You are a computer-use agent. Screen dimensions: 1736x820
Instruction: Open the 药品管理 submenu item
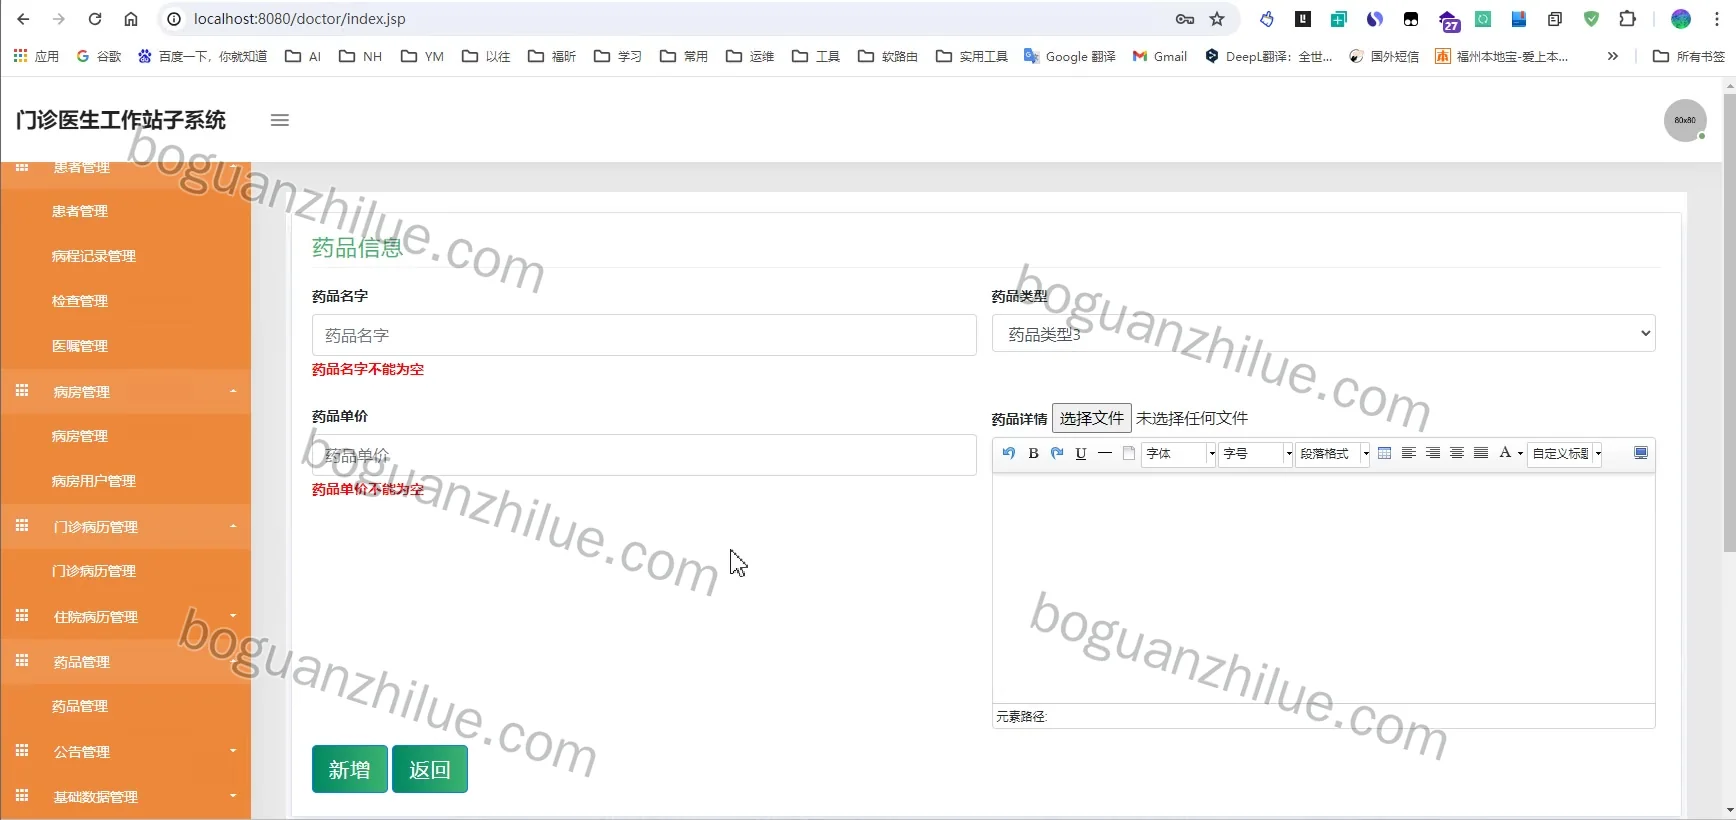[80, 706]
